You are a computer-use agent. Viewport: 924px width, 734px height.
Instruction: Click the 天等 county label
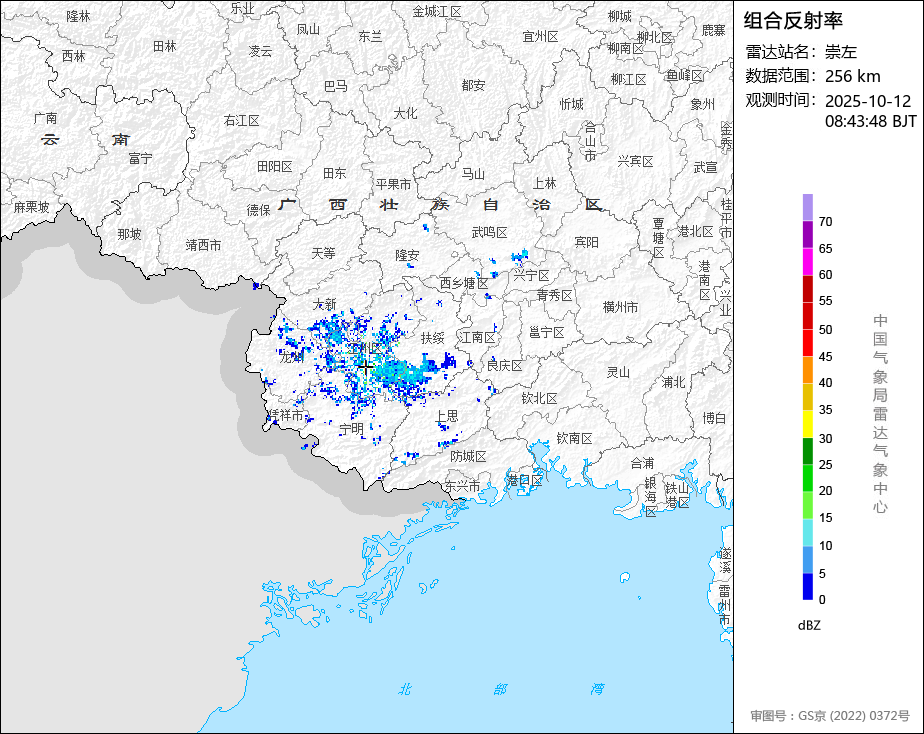323,253
